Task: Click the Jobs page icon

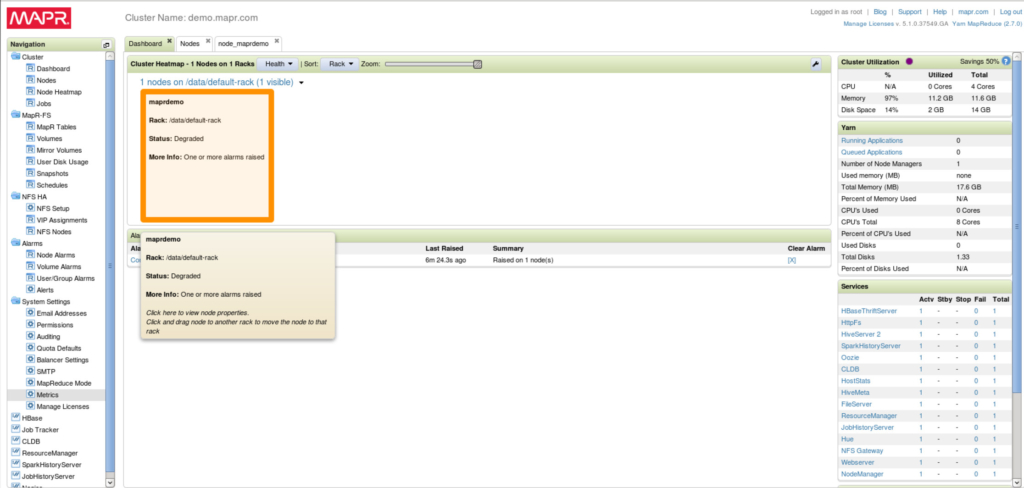Action: [30, 103]
